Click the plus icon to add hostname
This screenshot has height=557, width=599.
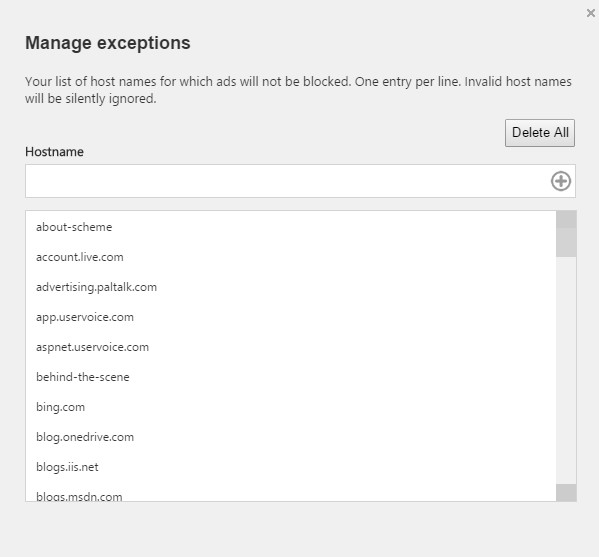(x=560, y=181)
